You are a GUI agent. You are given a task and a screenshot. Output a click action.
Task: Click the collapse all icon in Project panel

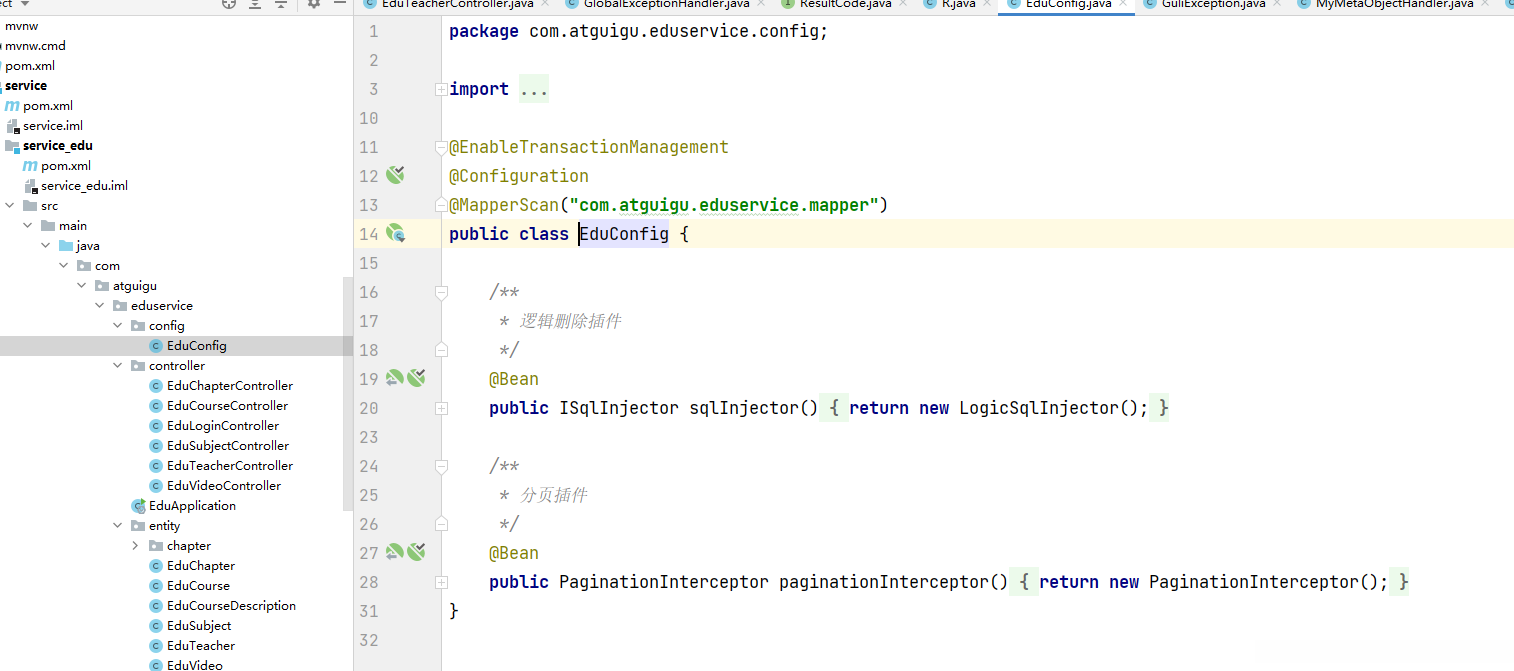coord(281,4)
